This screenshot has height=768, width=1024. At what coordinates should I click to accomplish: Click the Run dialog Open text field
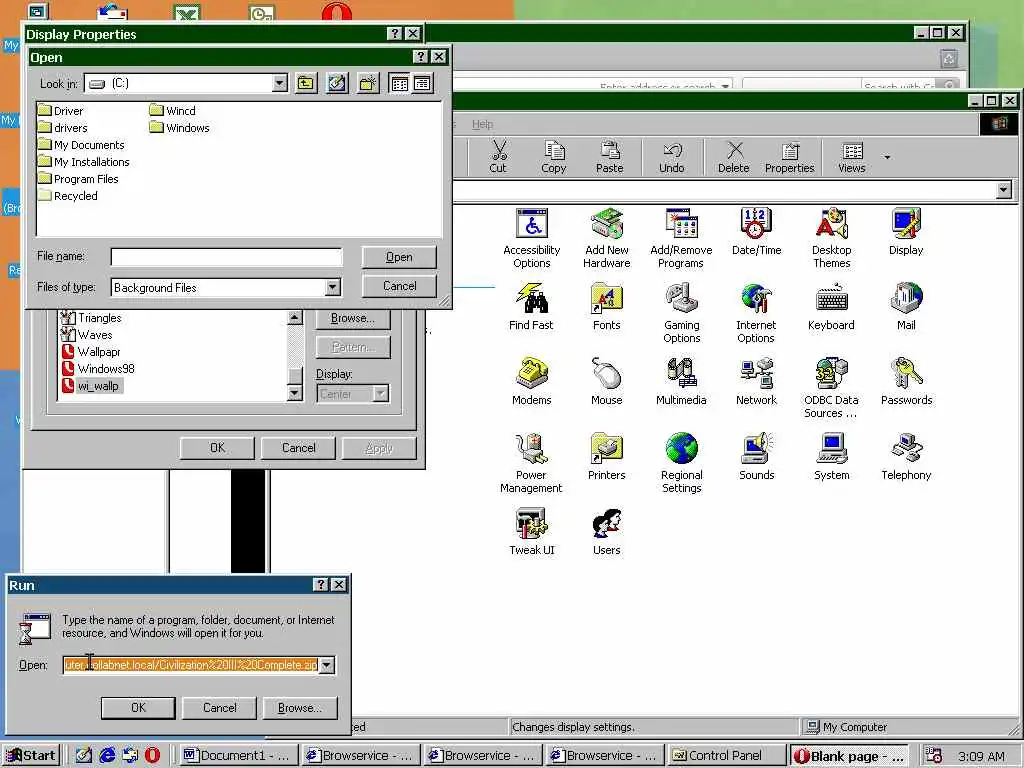coord(191,665)
